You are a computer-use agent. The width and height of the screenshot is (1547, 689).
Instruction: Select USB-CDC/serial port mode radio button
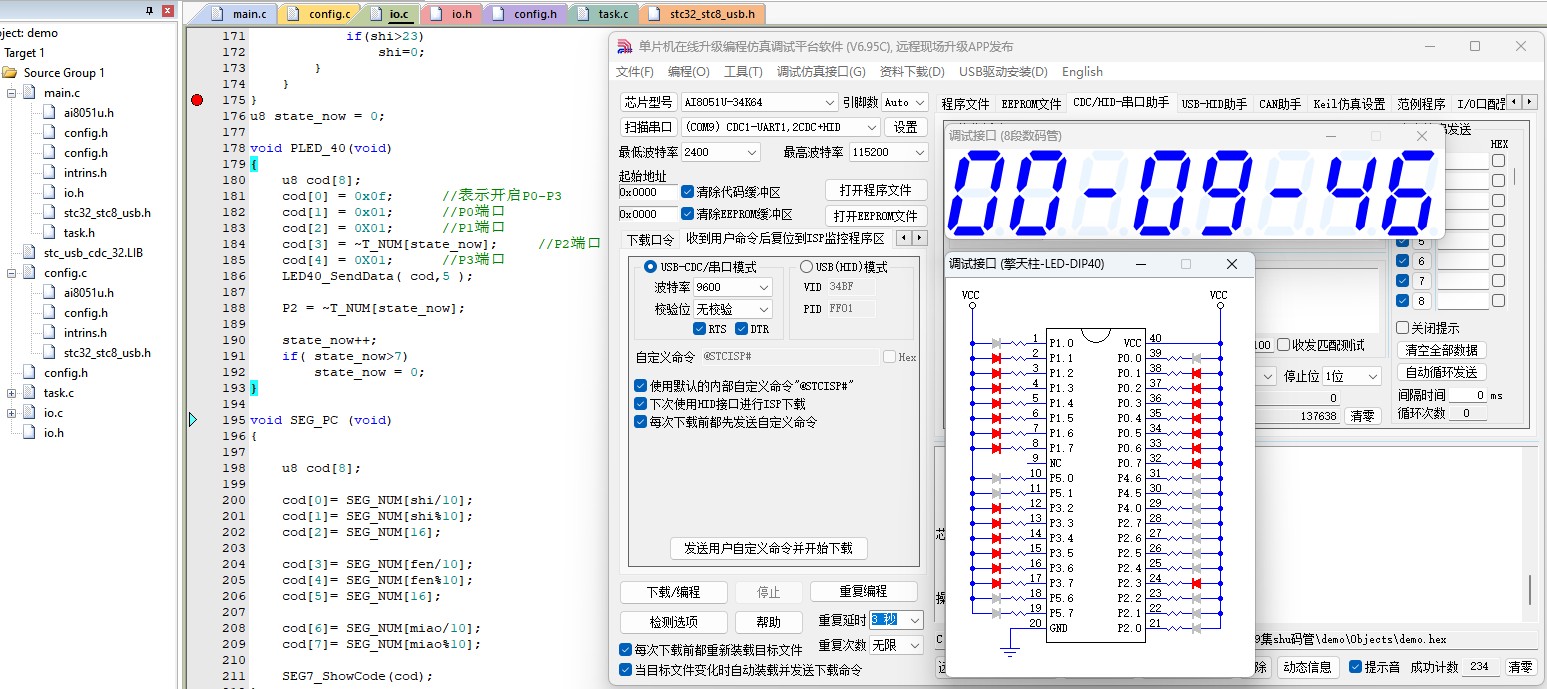[651, 267]
